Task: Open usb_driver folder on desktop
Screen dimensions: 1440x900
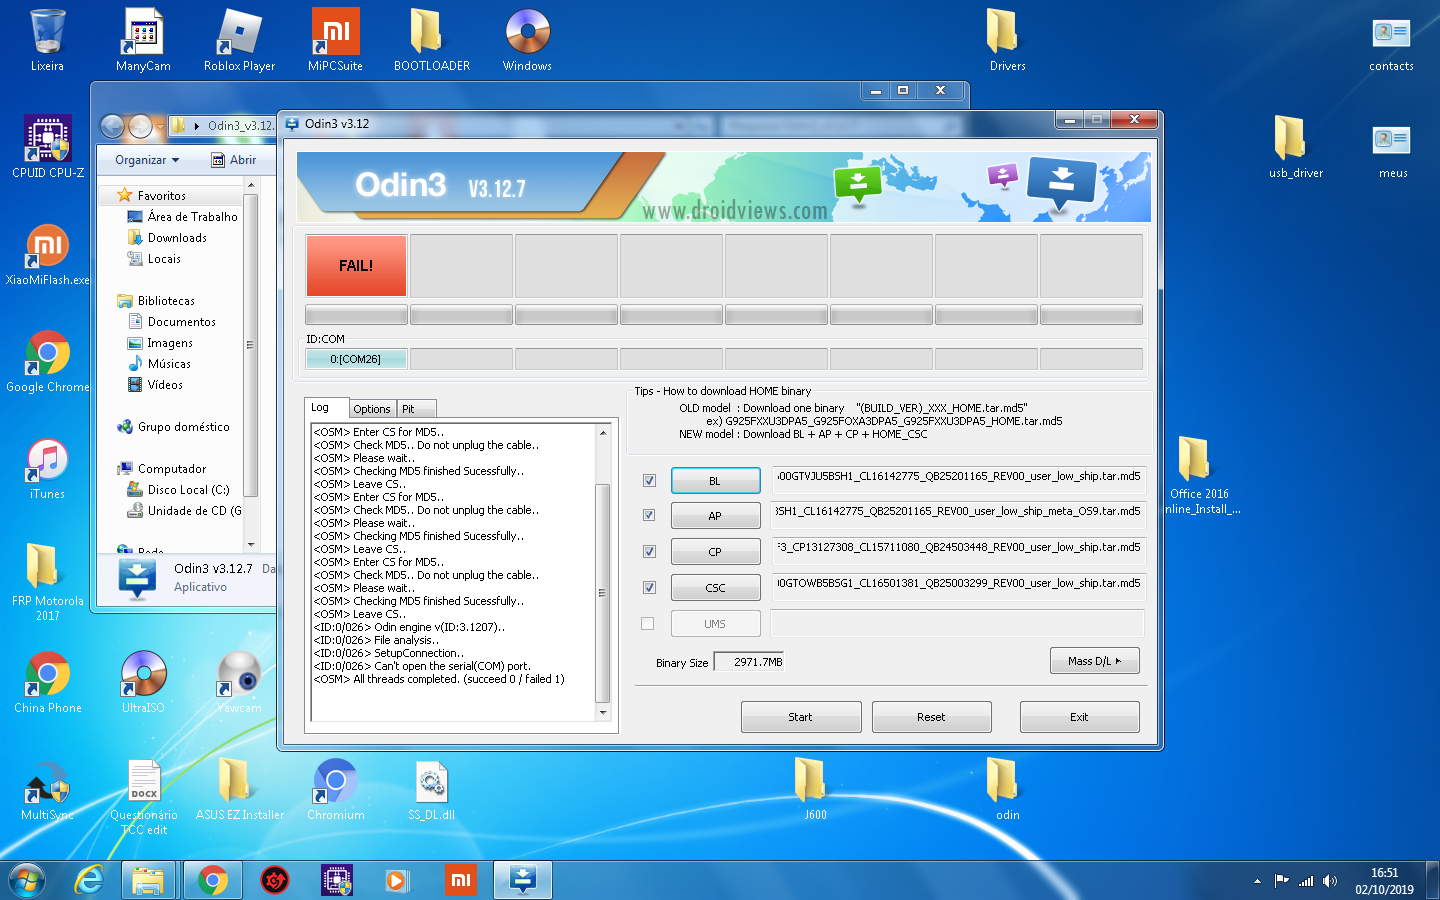Action: tap(1295, 147)
